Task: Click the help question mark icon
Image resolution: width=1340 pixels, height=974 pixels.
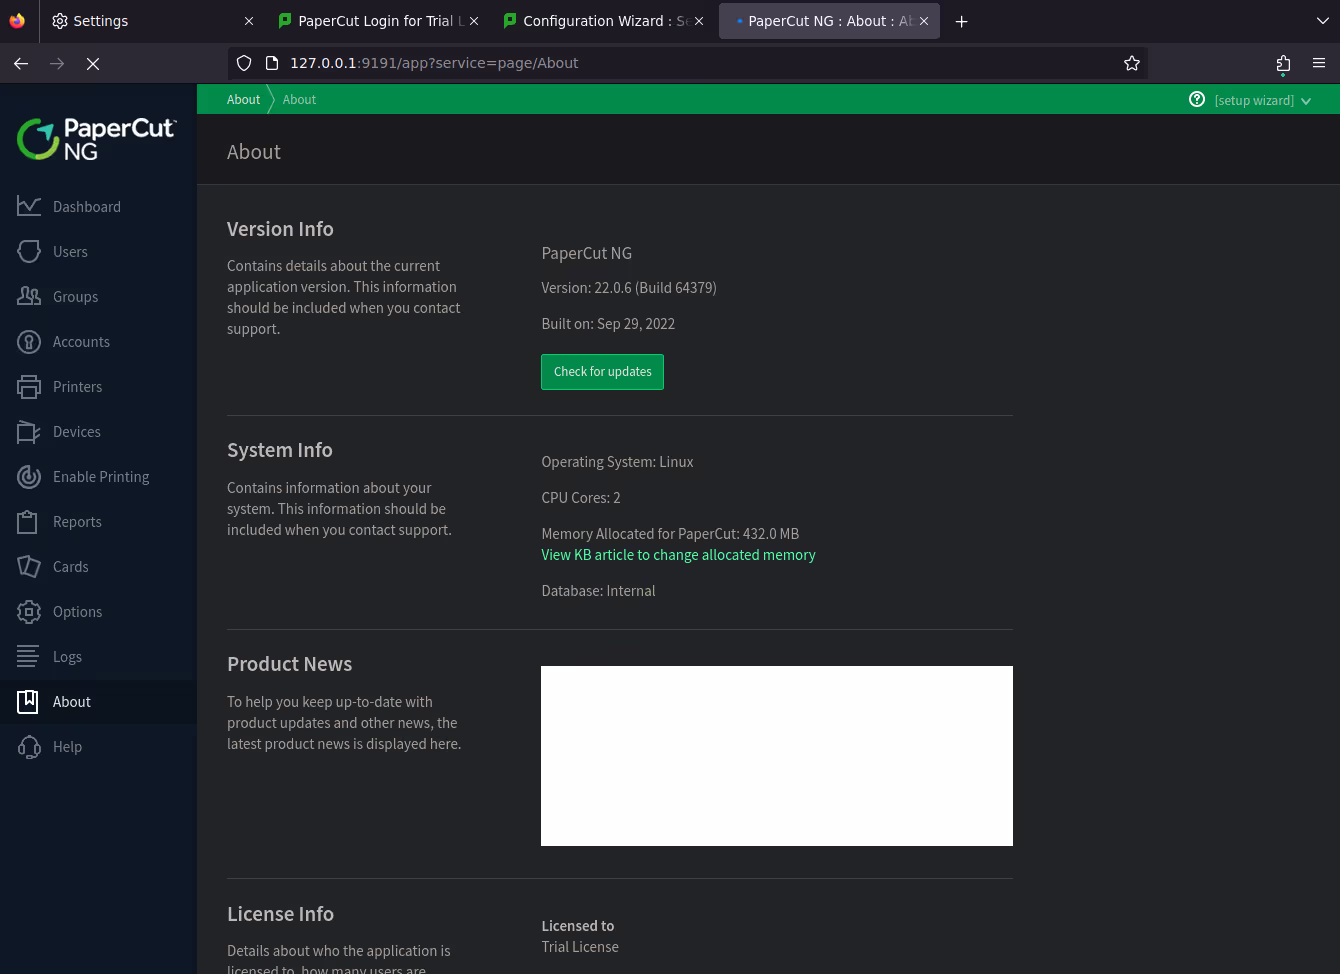Action: tap(1197, 99)
